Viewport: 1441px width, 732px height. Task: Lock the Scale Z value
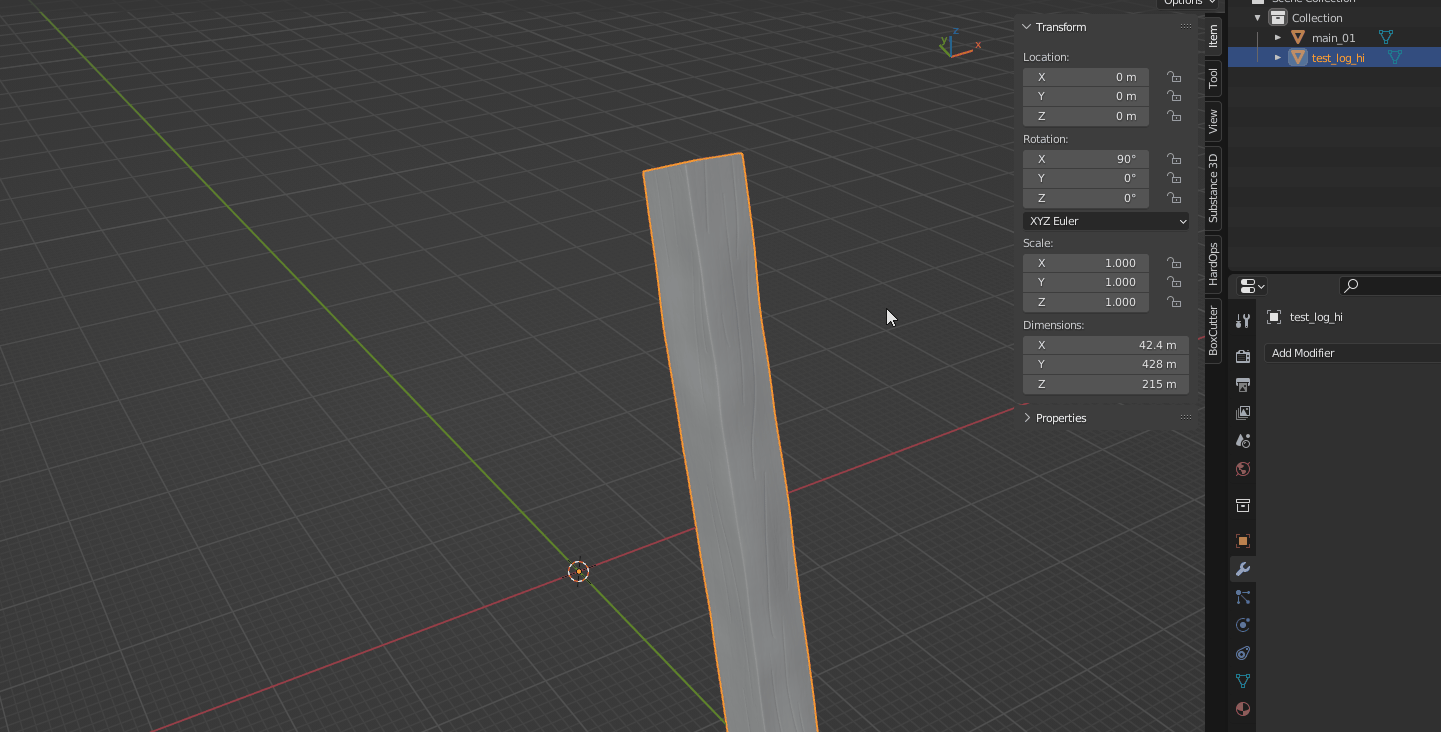(x=1175, y=302)
